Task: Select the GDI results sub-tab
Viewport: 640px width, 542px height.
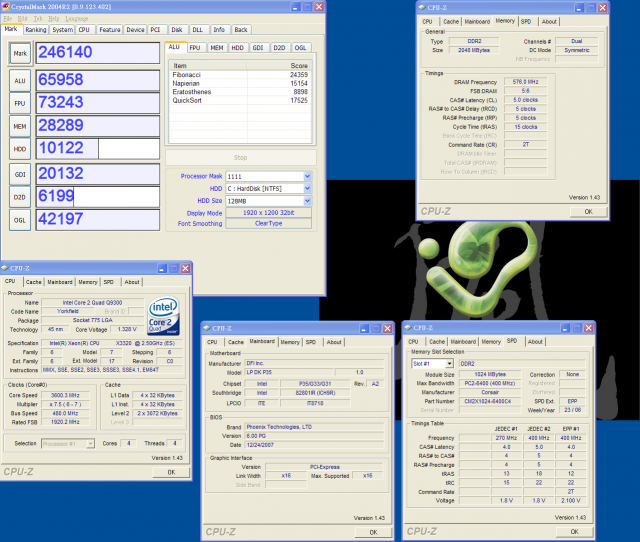Action: coord(258,48)
